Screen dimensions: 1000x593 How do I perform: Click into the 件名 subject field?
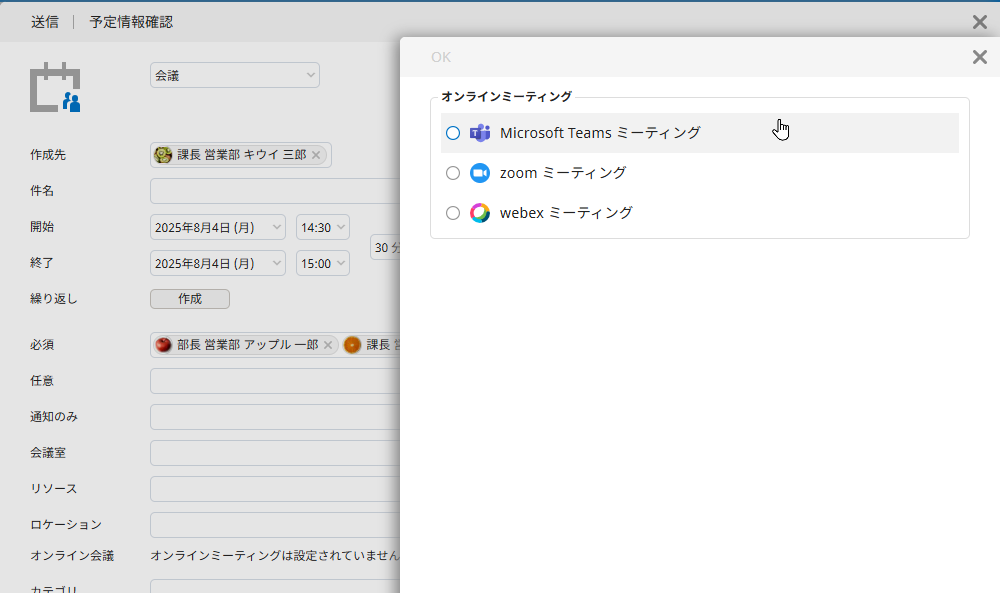pyautogui.click(x=275, y=191)
